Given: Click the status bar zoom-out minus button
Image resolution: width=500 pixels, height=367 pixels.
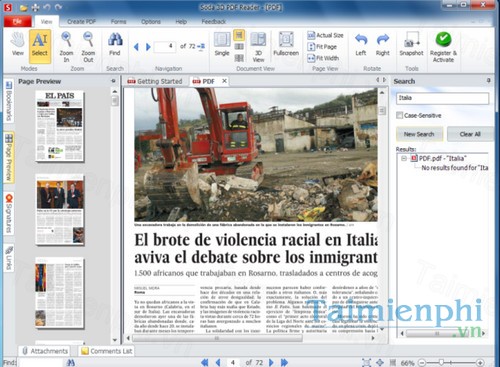Looking at the screenshot, I should coord(422,362).
